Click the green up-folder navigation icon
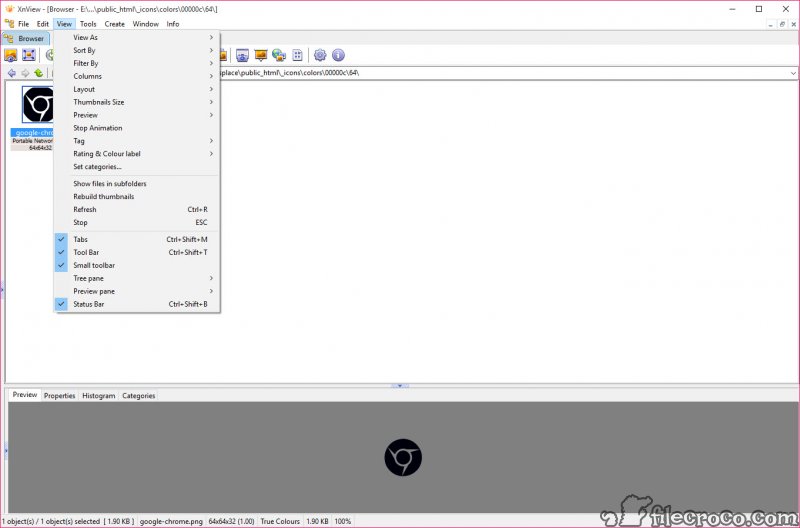800x528 pixels. [38, 73]
